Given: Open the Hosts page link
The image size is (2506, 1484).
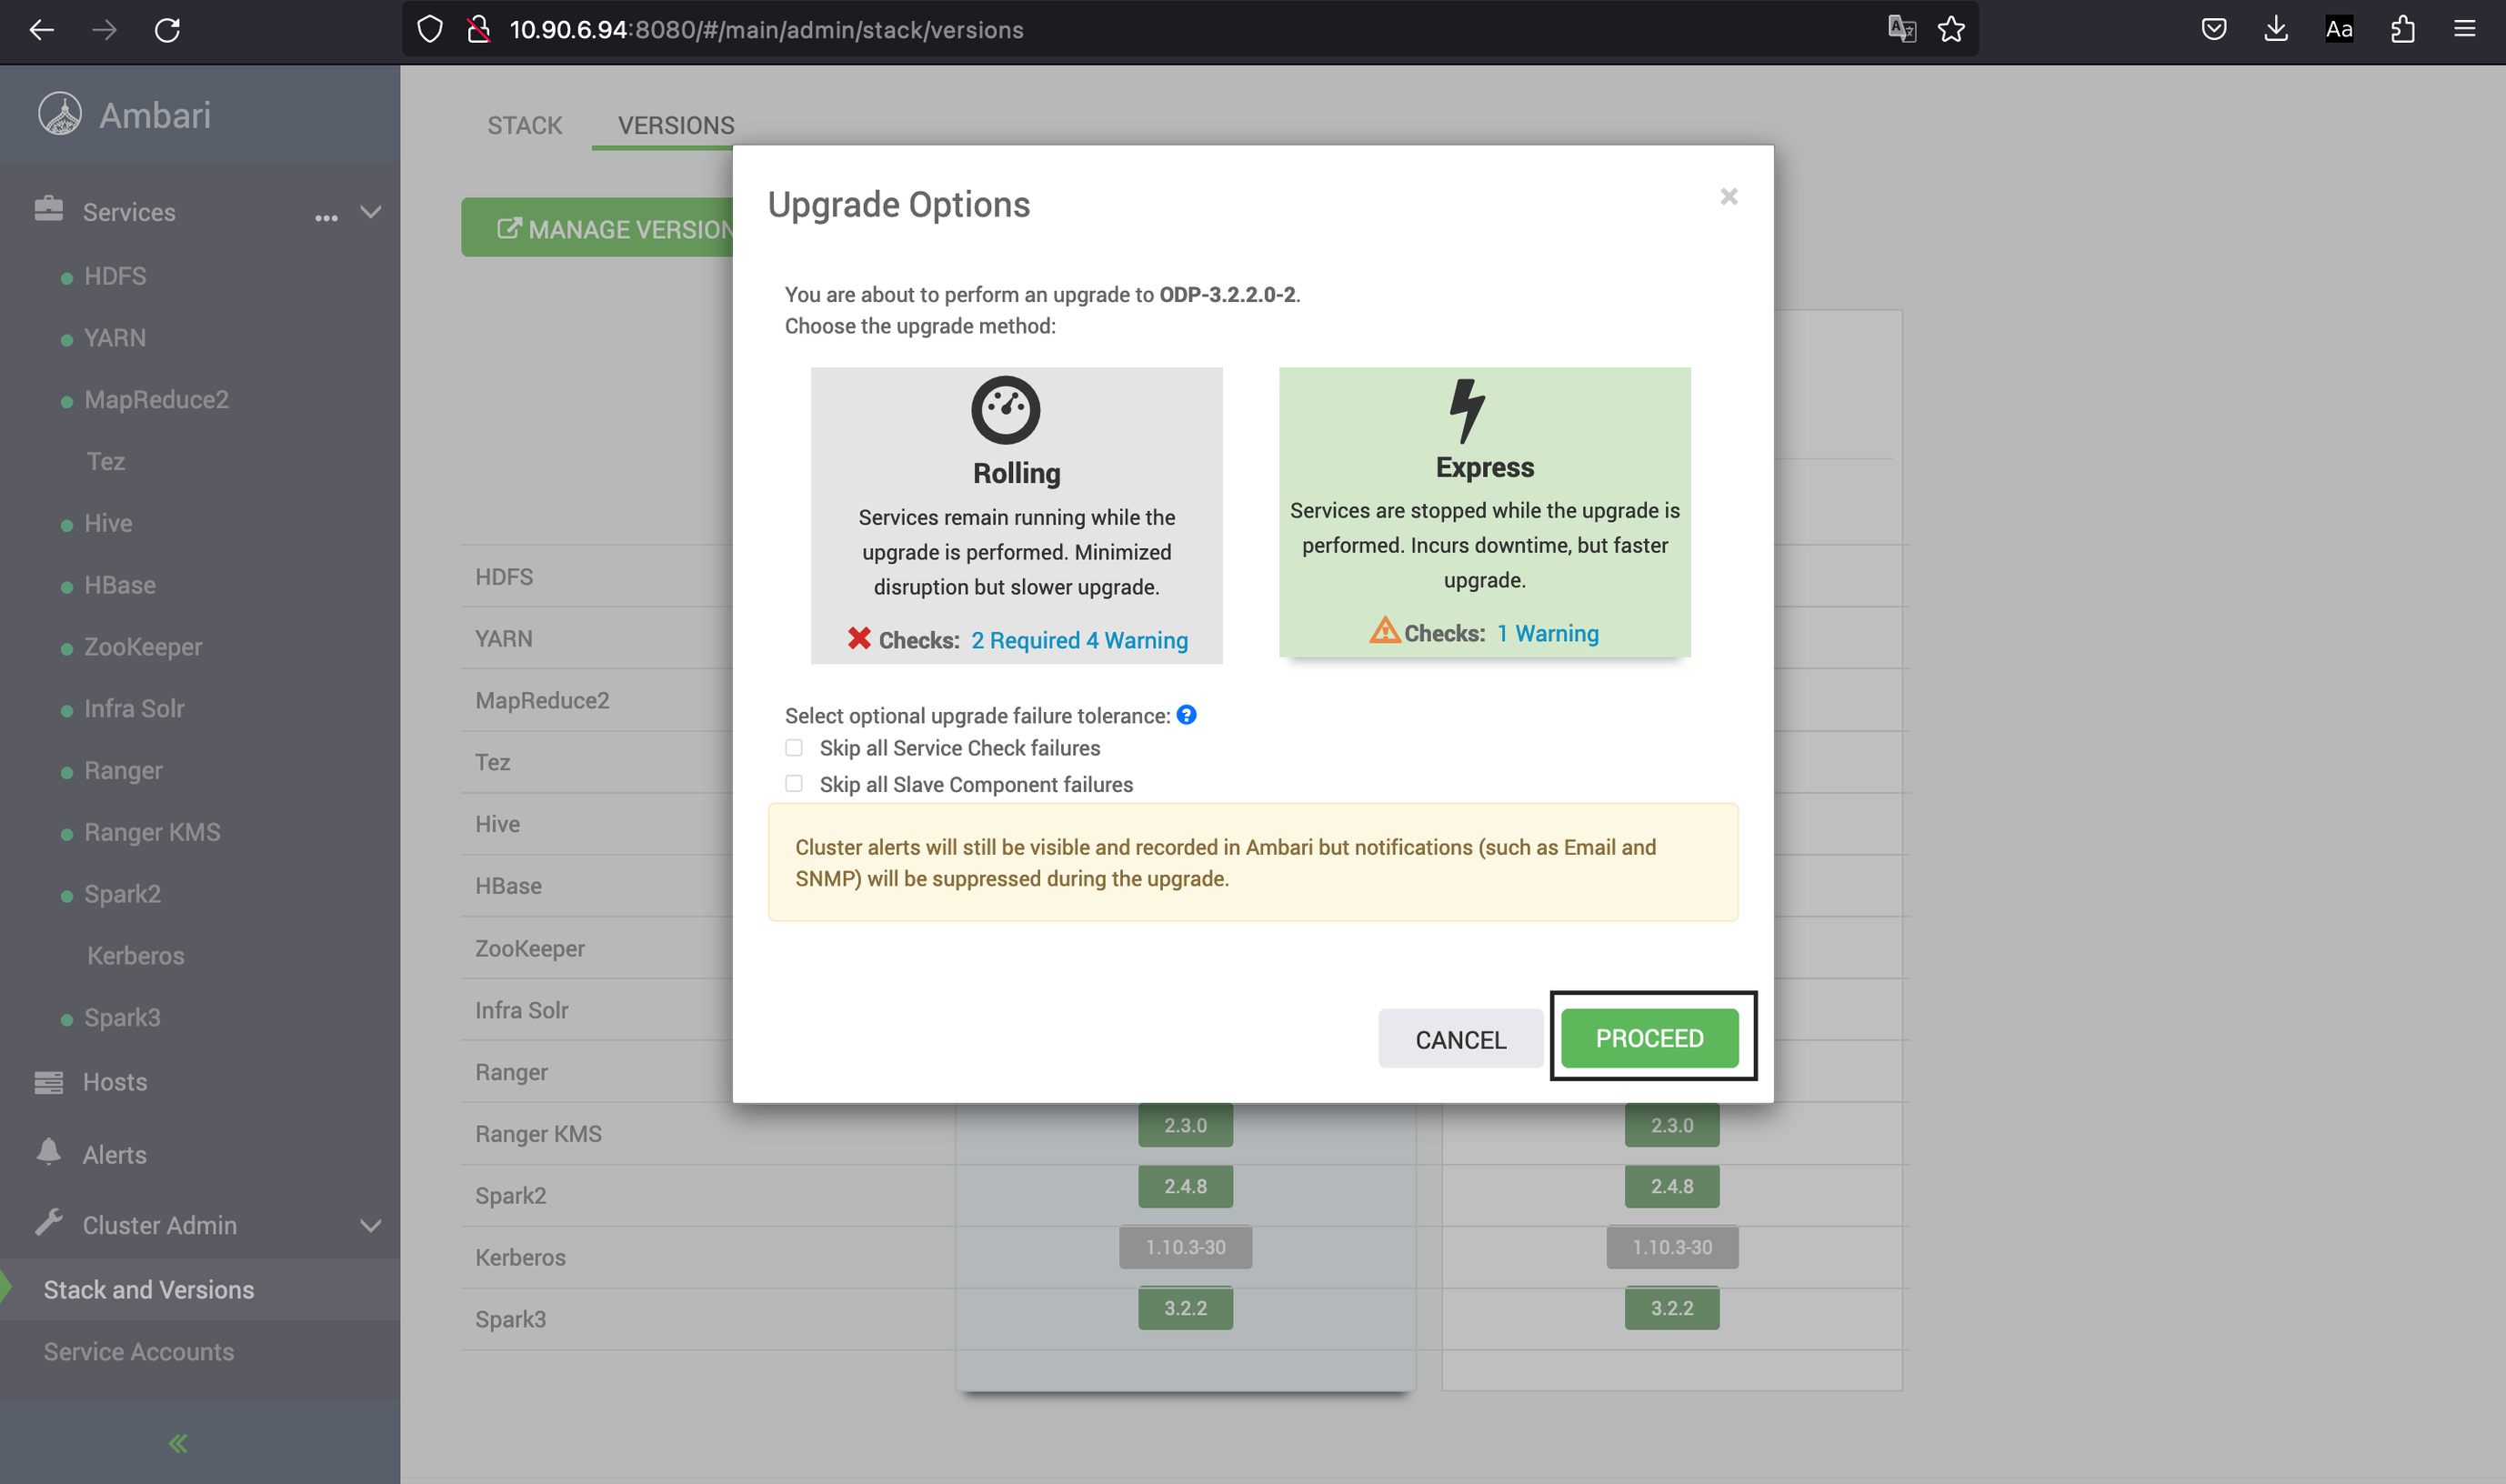Looking at the screenshot, I should tap(115, 1082).
